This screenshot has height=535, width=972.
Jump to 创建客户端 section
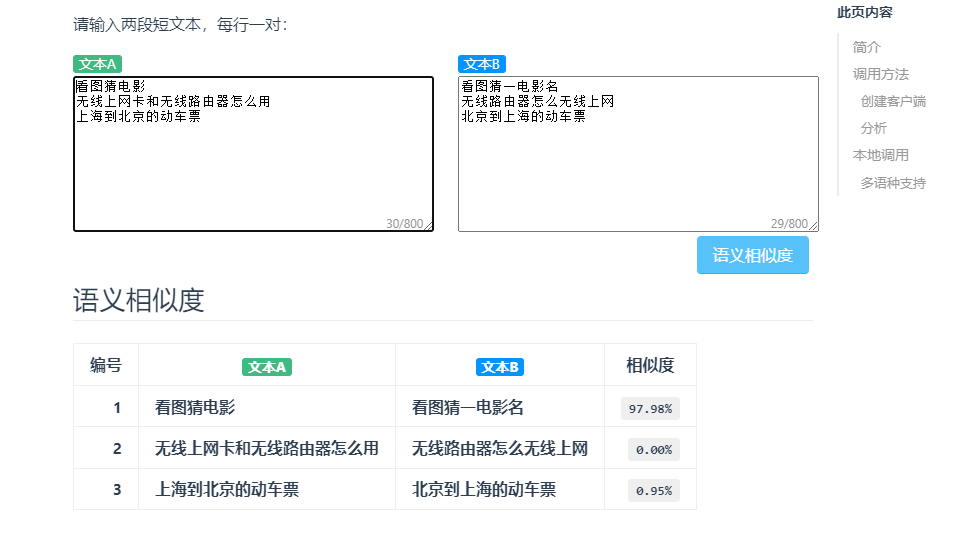[x=893, y=101]
